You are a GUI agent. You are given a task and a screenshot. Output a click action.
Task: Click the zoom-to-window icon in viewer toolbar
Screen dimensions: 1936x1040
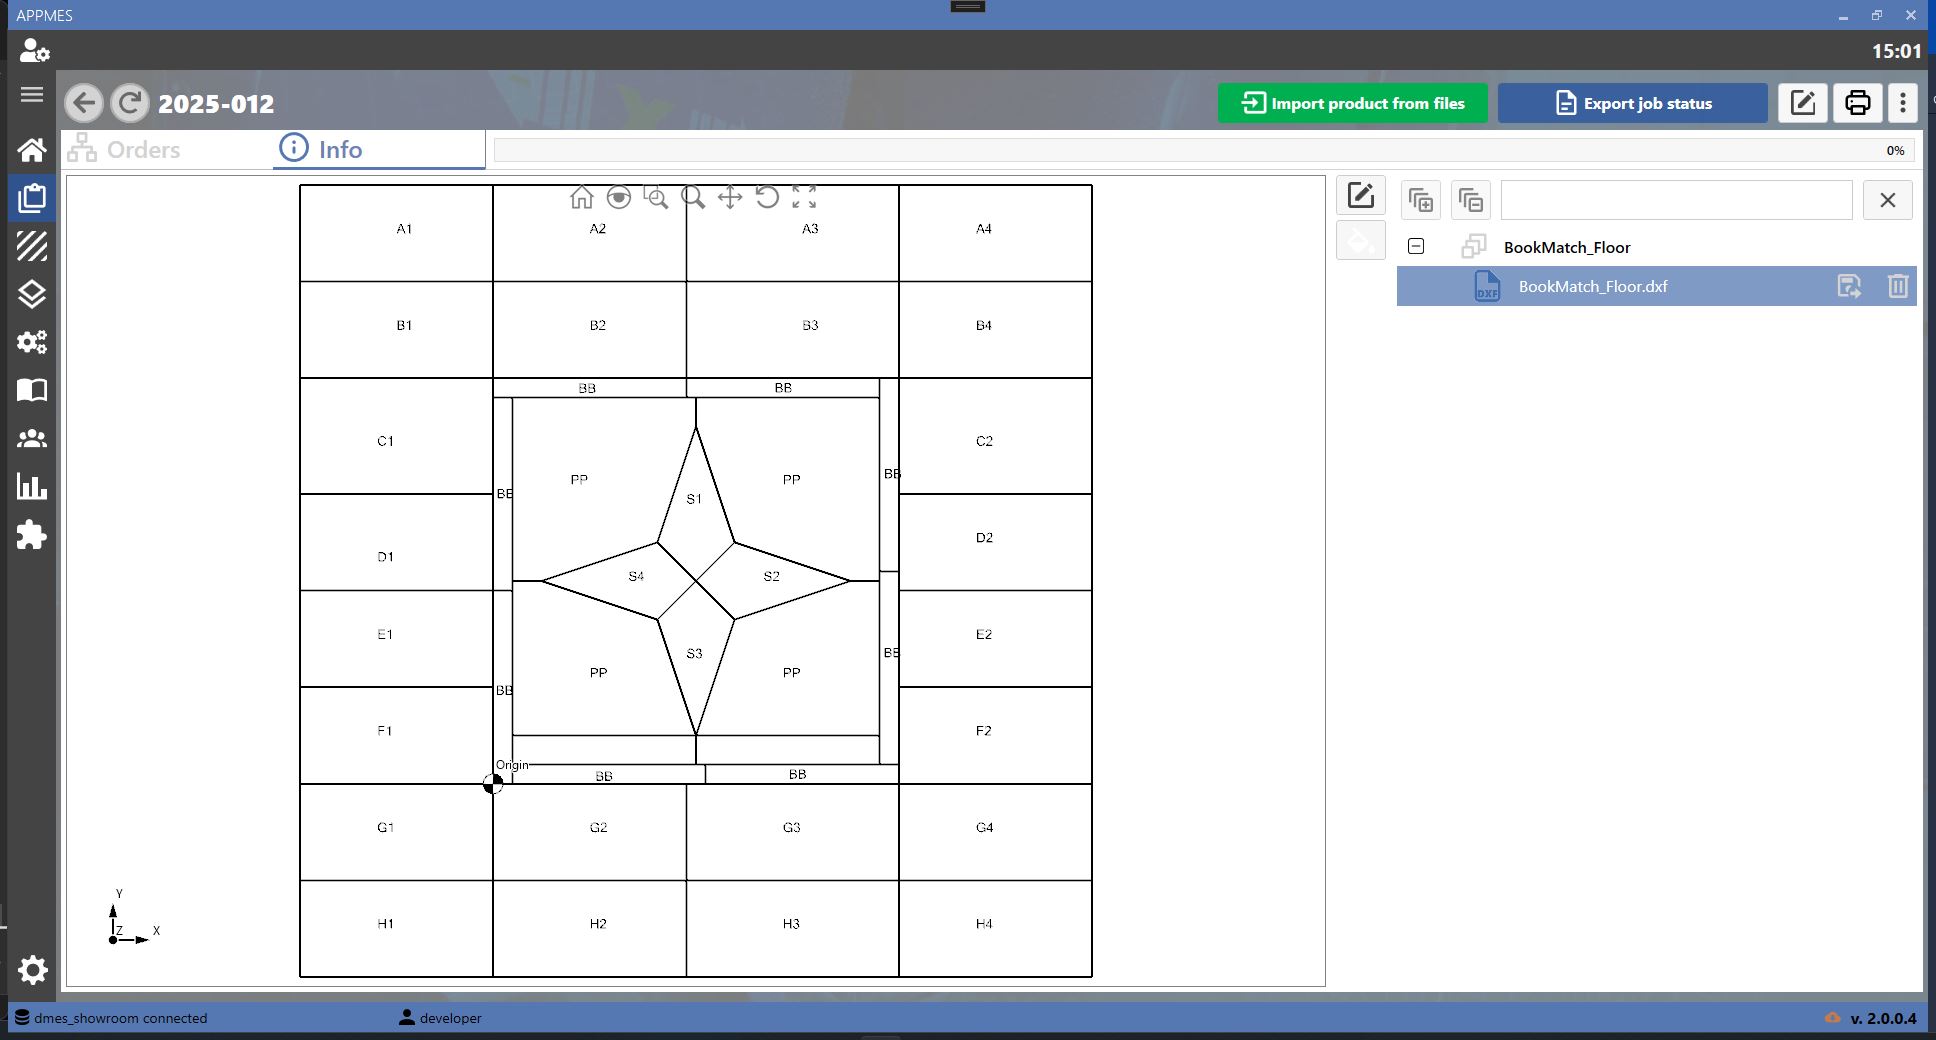coord(656,197)
